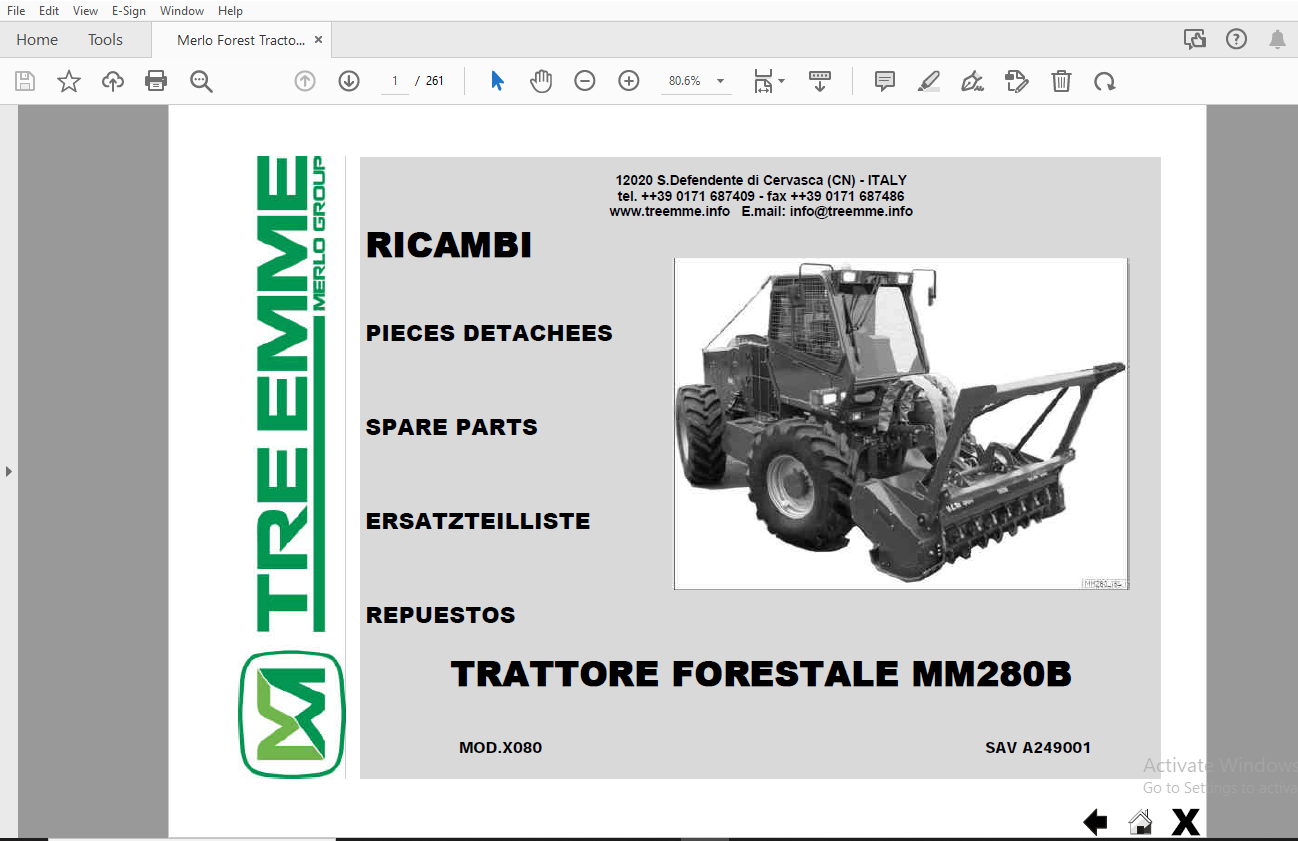Screen dimensions: 1298x841
Task: Click the MOD.X080 text
Action: click(500, 748)
